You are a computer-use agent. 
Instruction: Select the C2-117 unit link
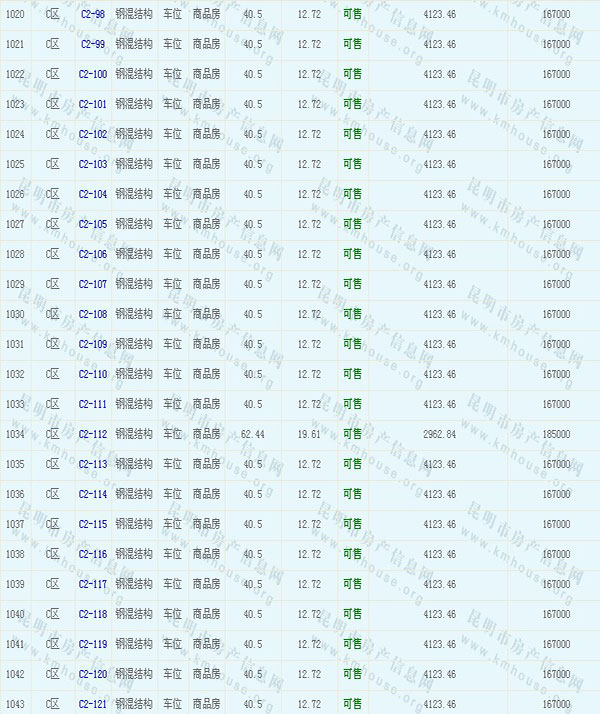point(92,584)
